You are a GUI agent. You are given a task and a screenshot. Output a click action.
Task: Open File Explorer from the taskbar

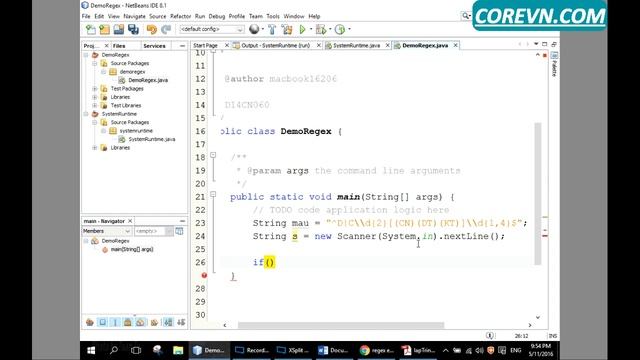point(178,350)
